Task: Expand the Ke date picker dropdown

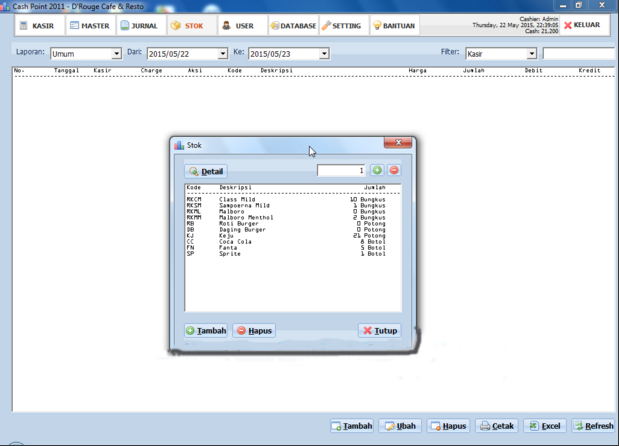Action: (x=324, y=54)
